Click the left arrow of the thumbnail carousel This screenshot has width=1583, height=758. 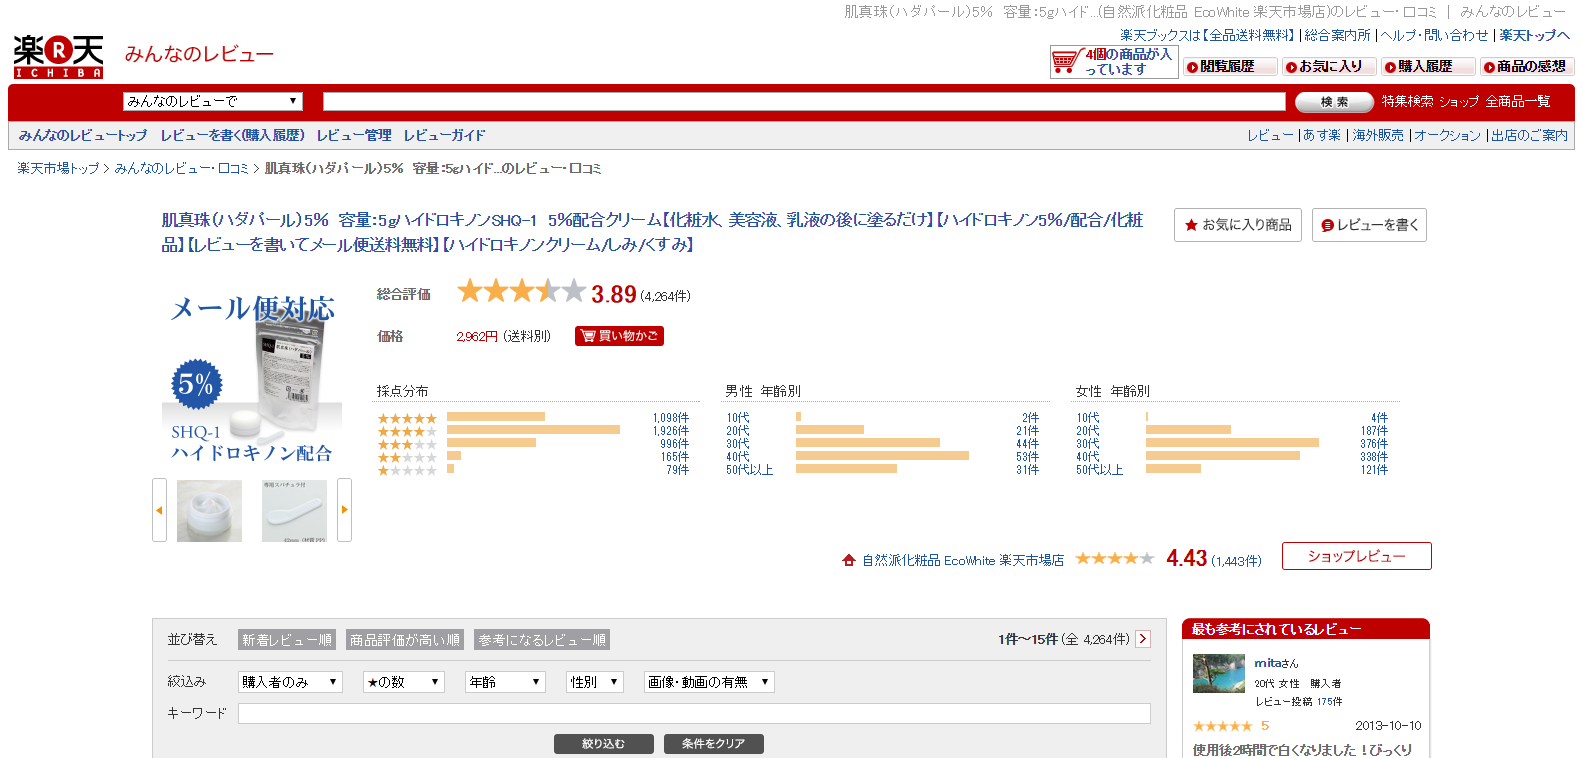tap(159, 510)
